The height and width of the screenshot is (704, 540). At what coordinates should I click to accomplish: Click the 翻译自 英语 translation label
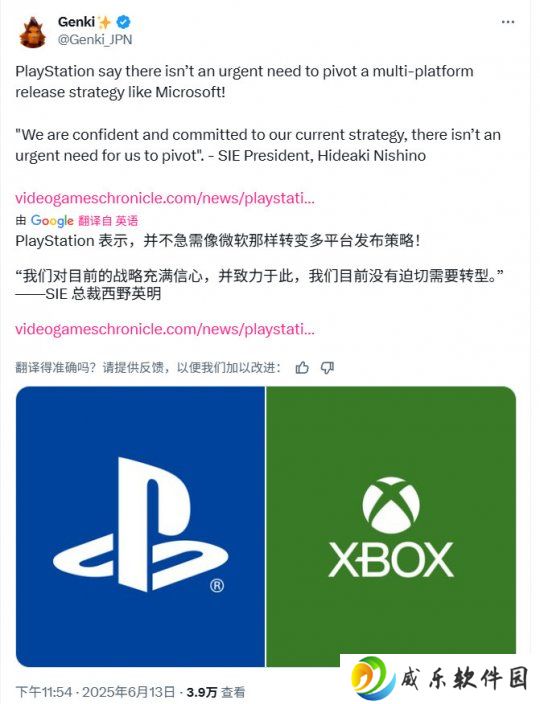pos(108,220)
